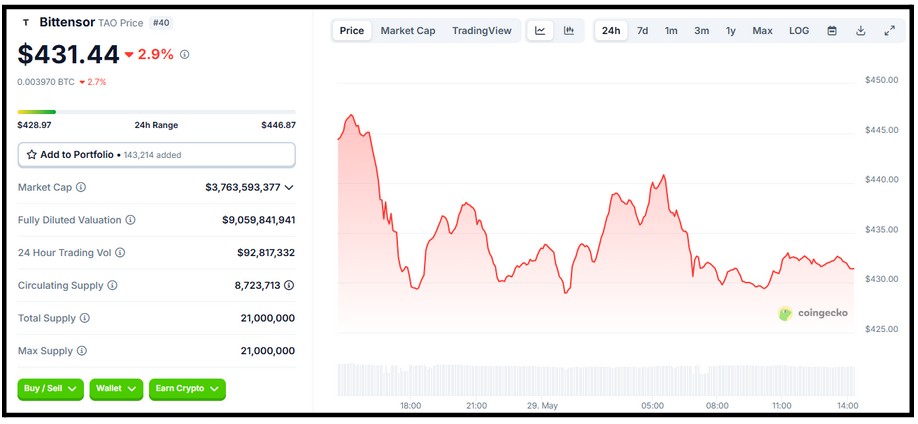This screenshot has height=424, width=918.
Task: Click the 24h Range progress bar
Action: coord(156,112)
